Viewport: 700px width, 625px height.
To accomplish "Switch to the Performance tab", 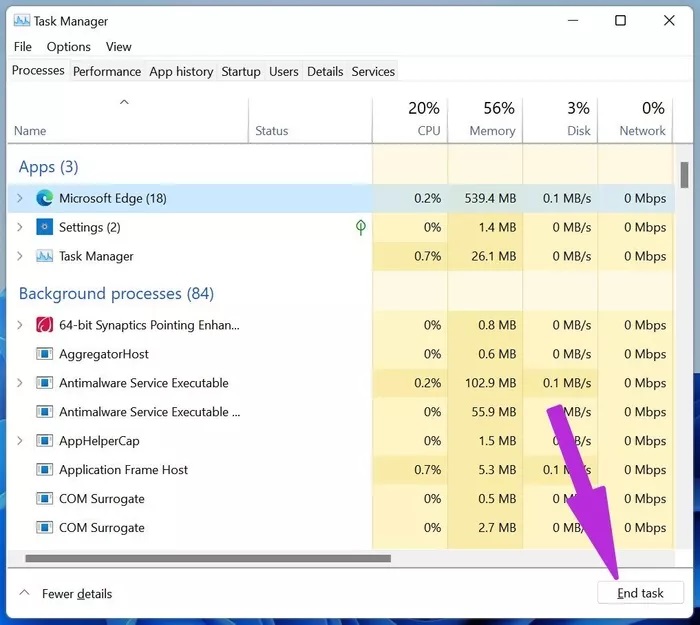I will (x=107, y=71).
